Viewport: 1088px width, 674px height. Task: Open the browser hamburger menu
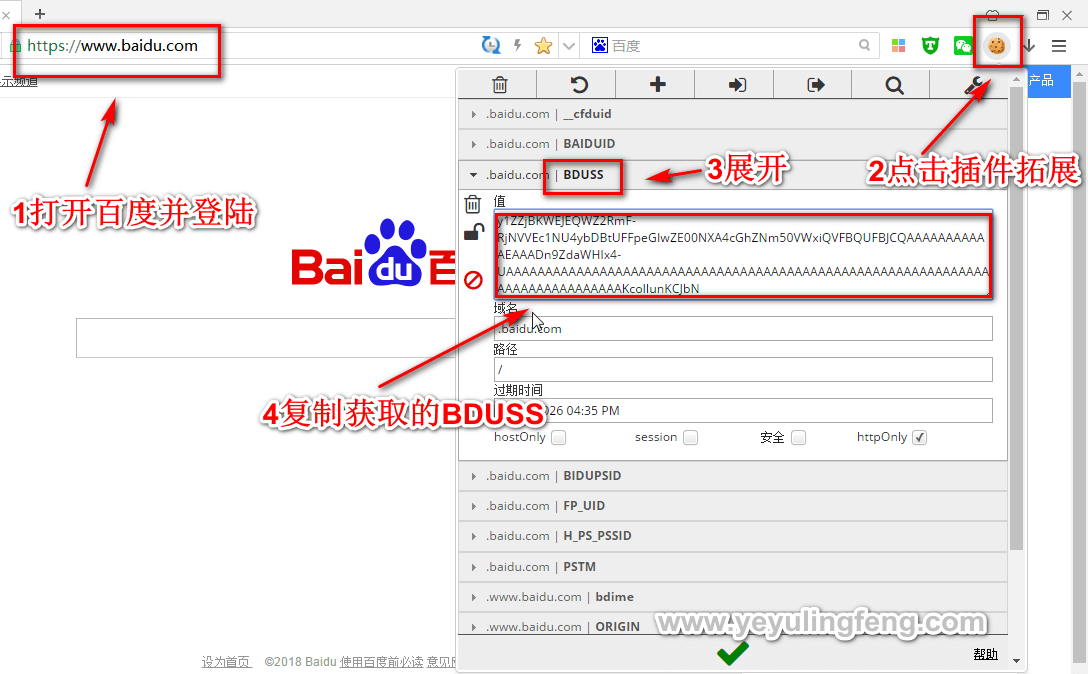click(x=1059, y=46)
